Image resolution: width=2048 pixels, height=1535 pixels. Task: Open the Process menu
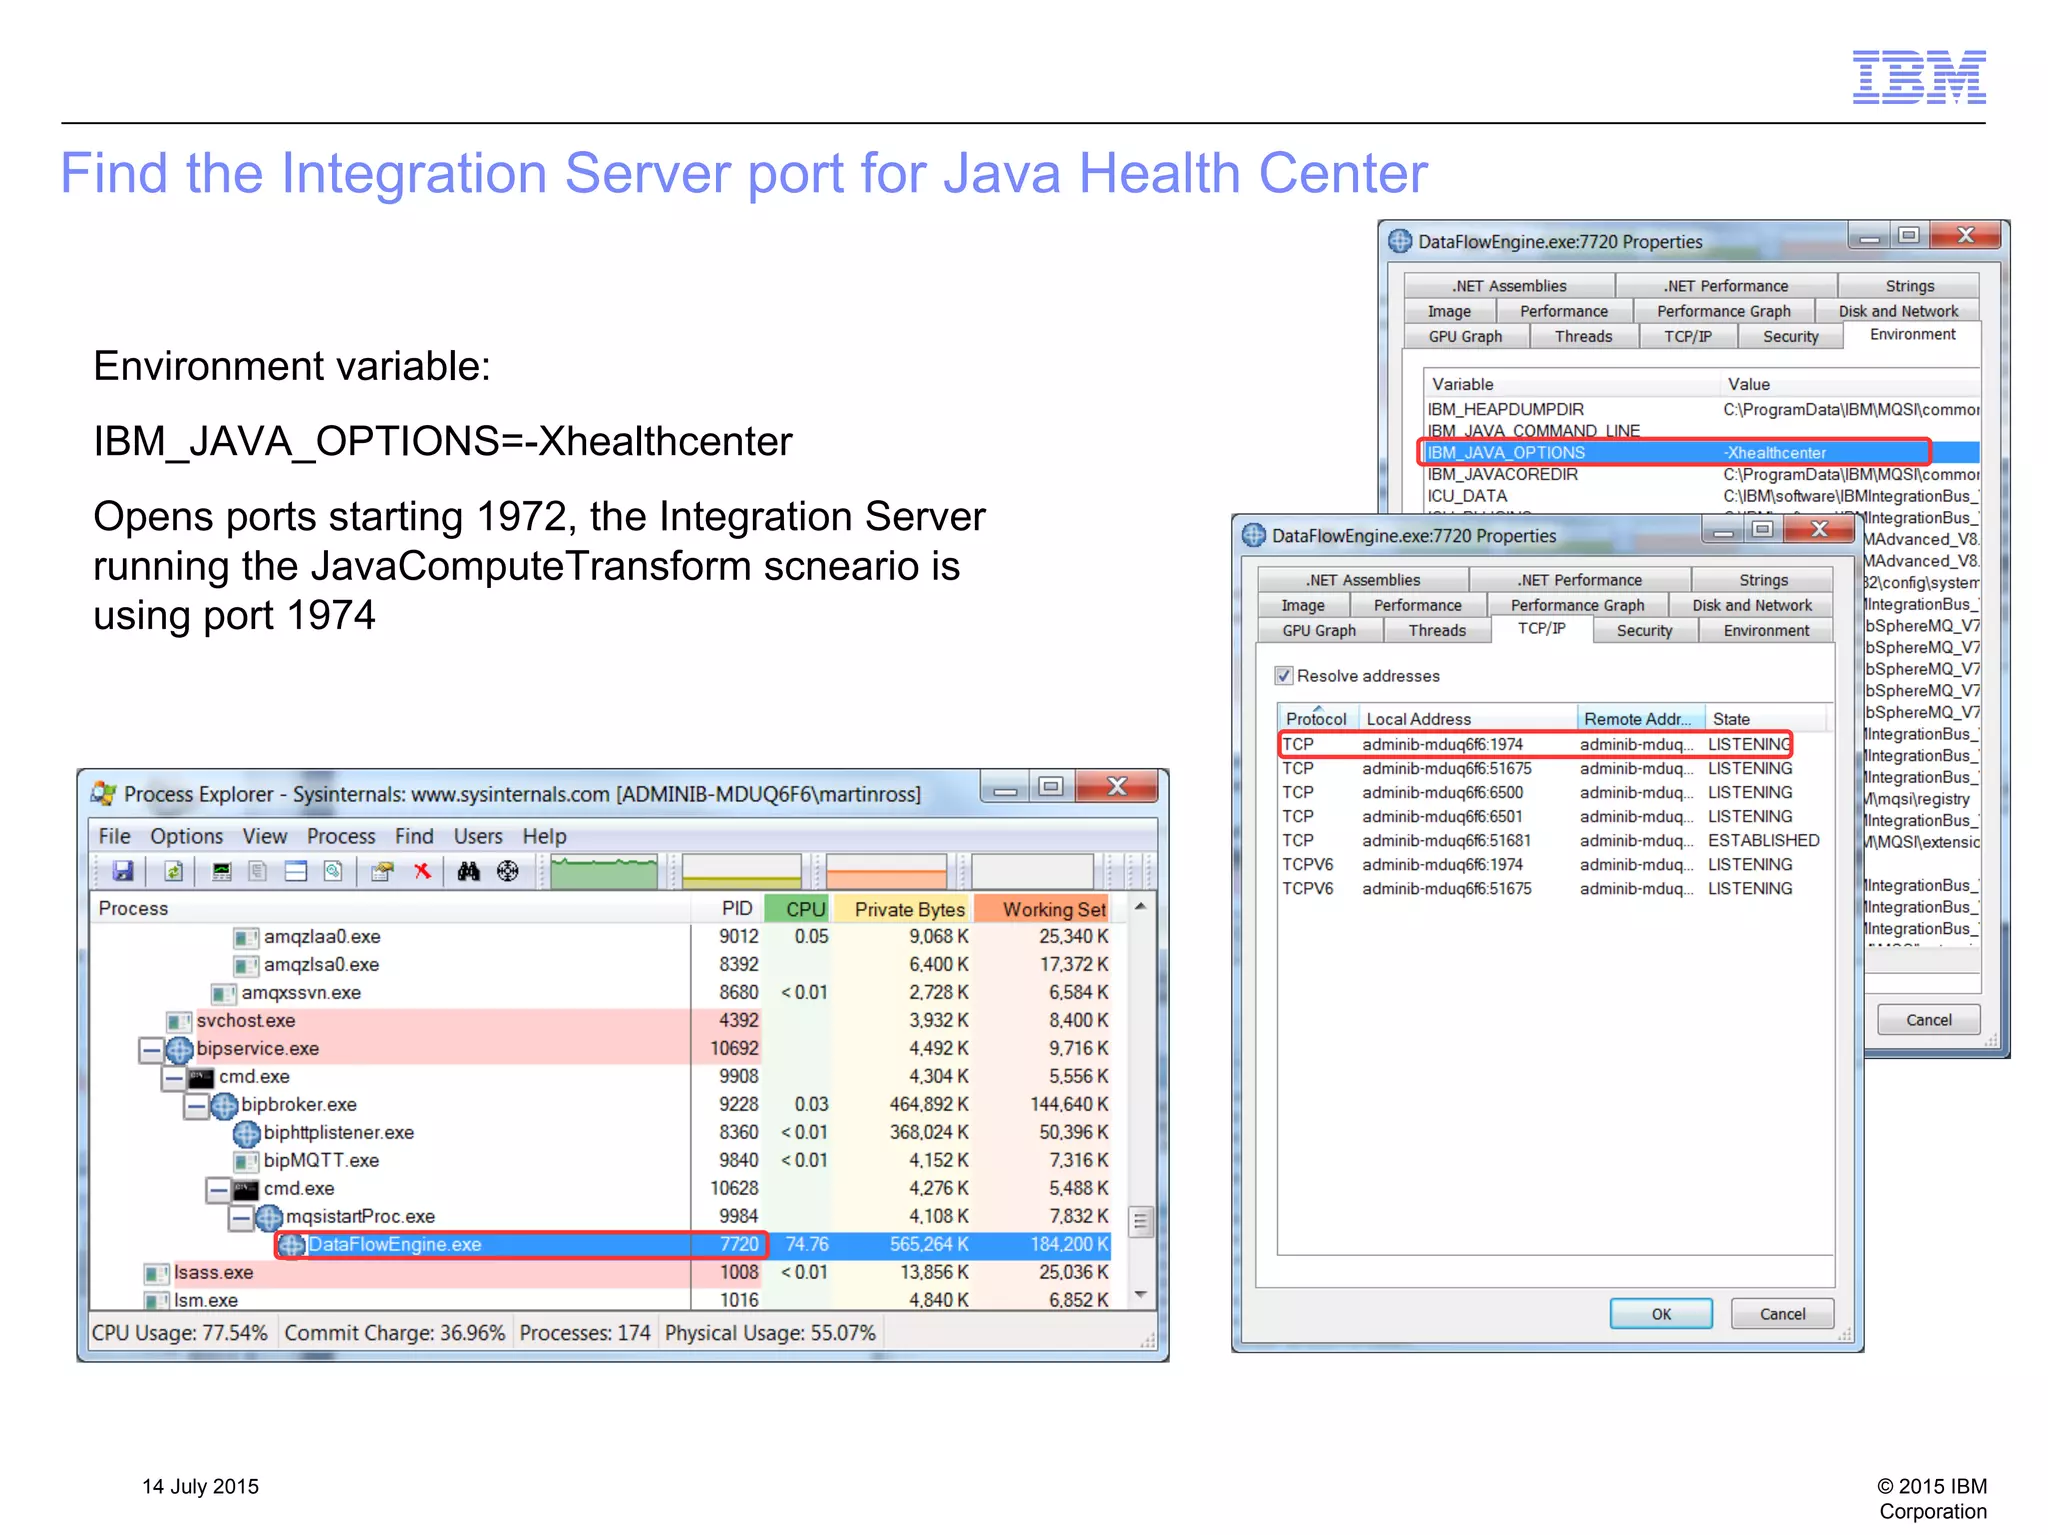pos(341,836)
